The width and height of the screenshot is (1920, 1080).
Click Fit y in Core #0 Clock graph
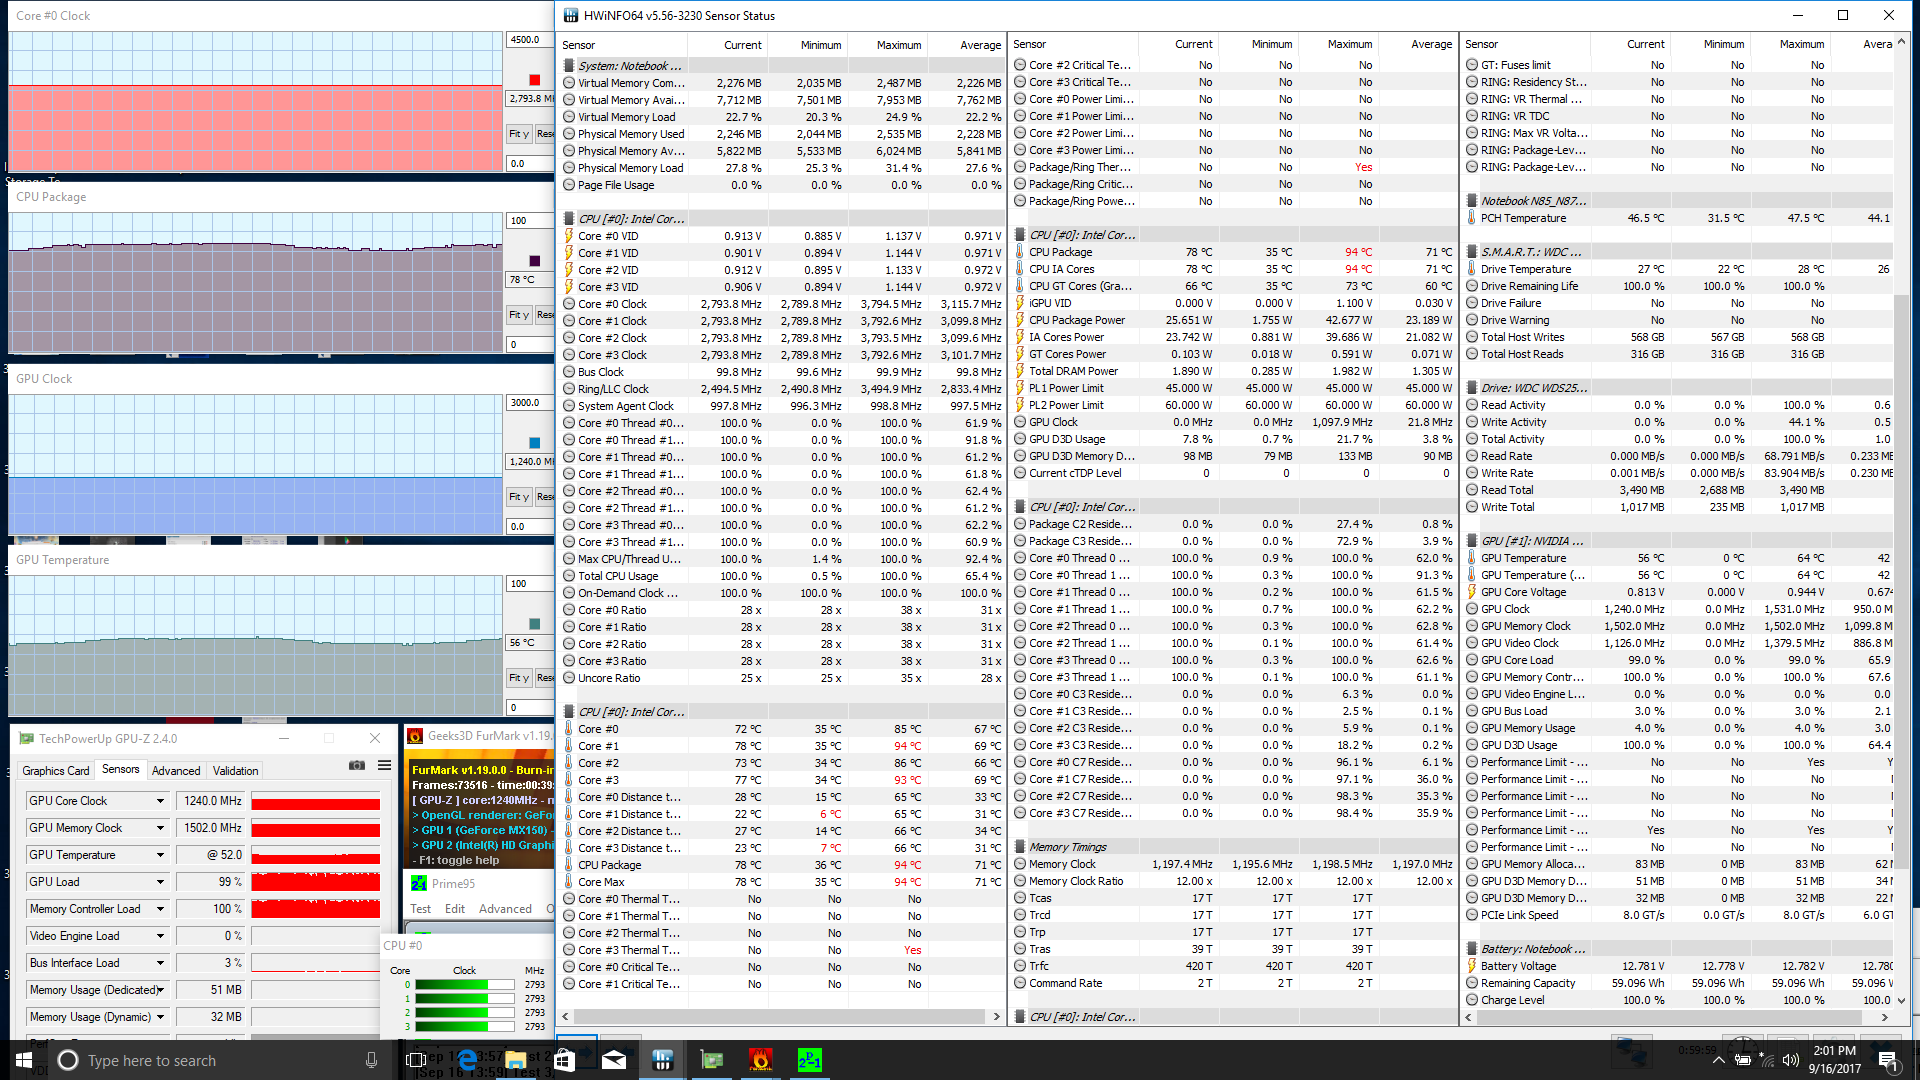tap(519, 134)
